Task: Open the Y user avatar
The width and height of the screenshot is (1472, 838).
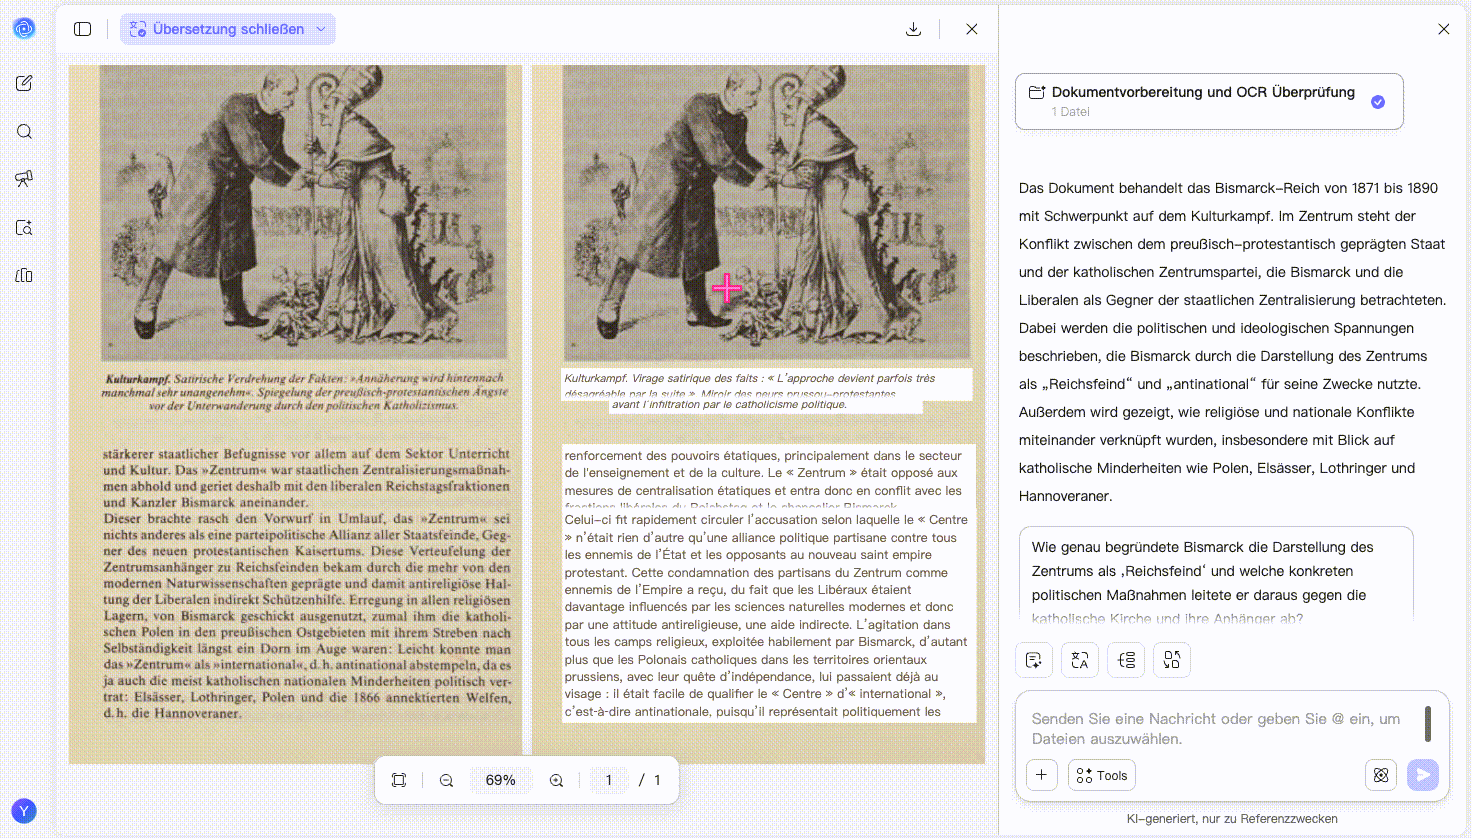Action: click(24, 811)
